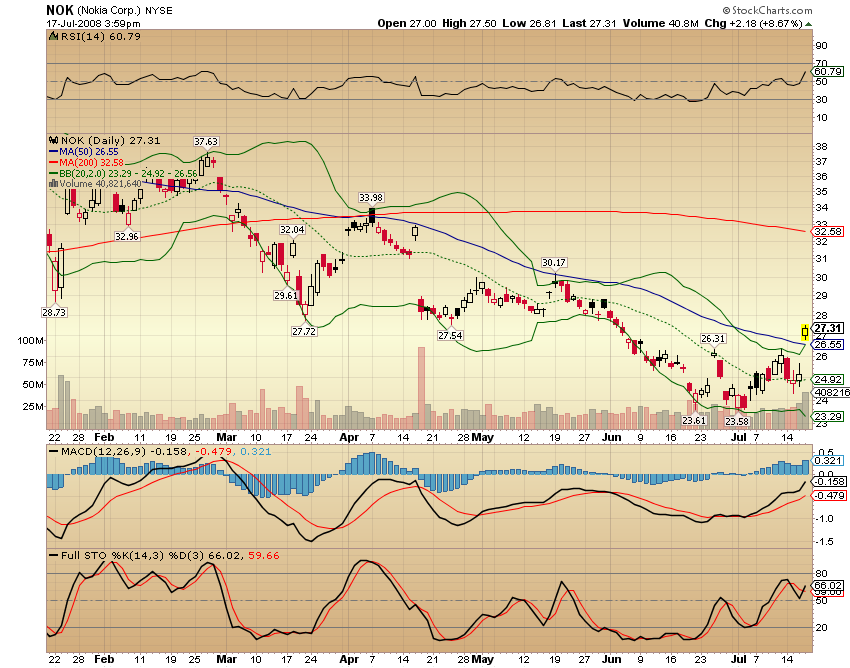
Task: Select the NOK ticker symbol title
Action: click(60, 10)
